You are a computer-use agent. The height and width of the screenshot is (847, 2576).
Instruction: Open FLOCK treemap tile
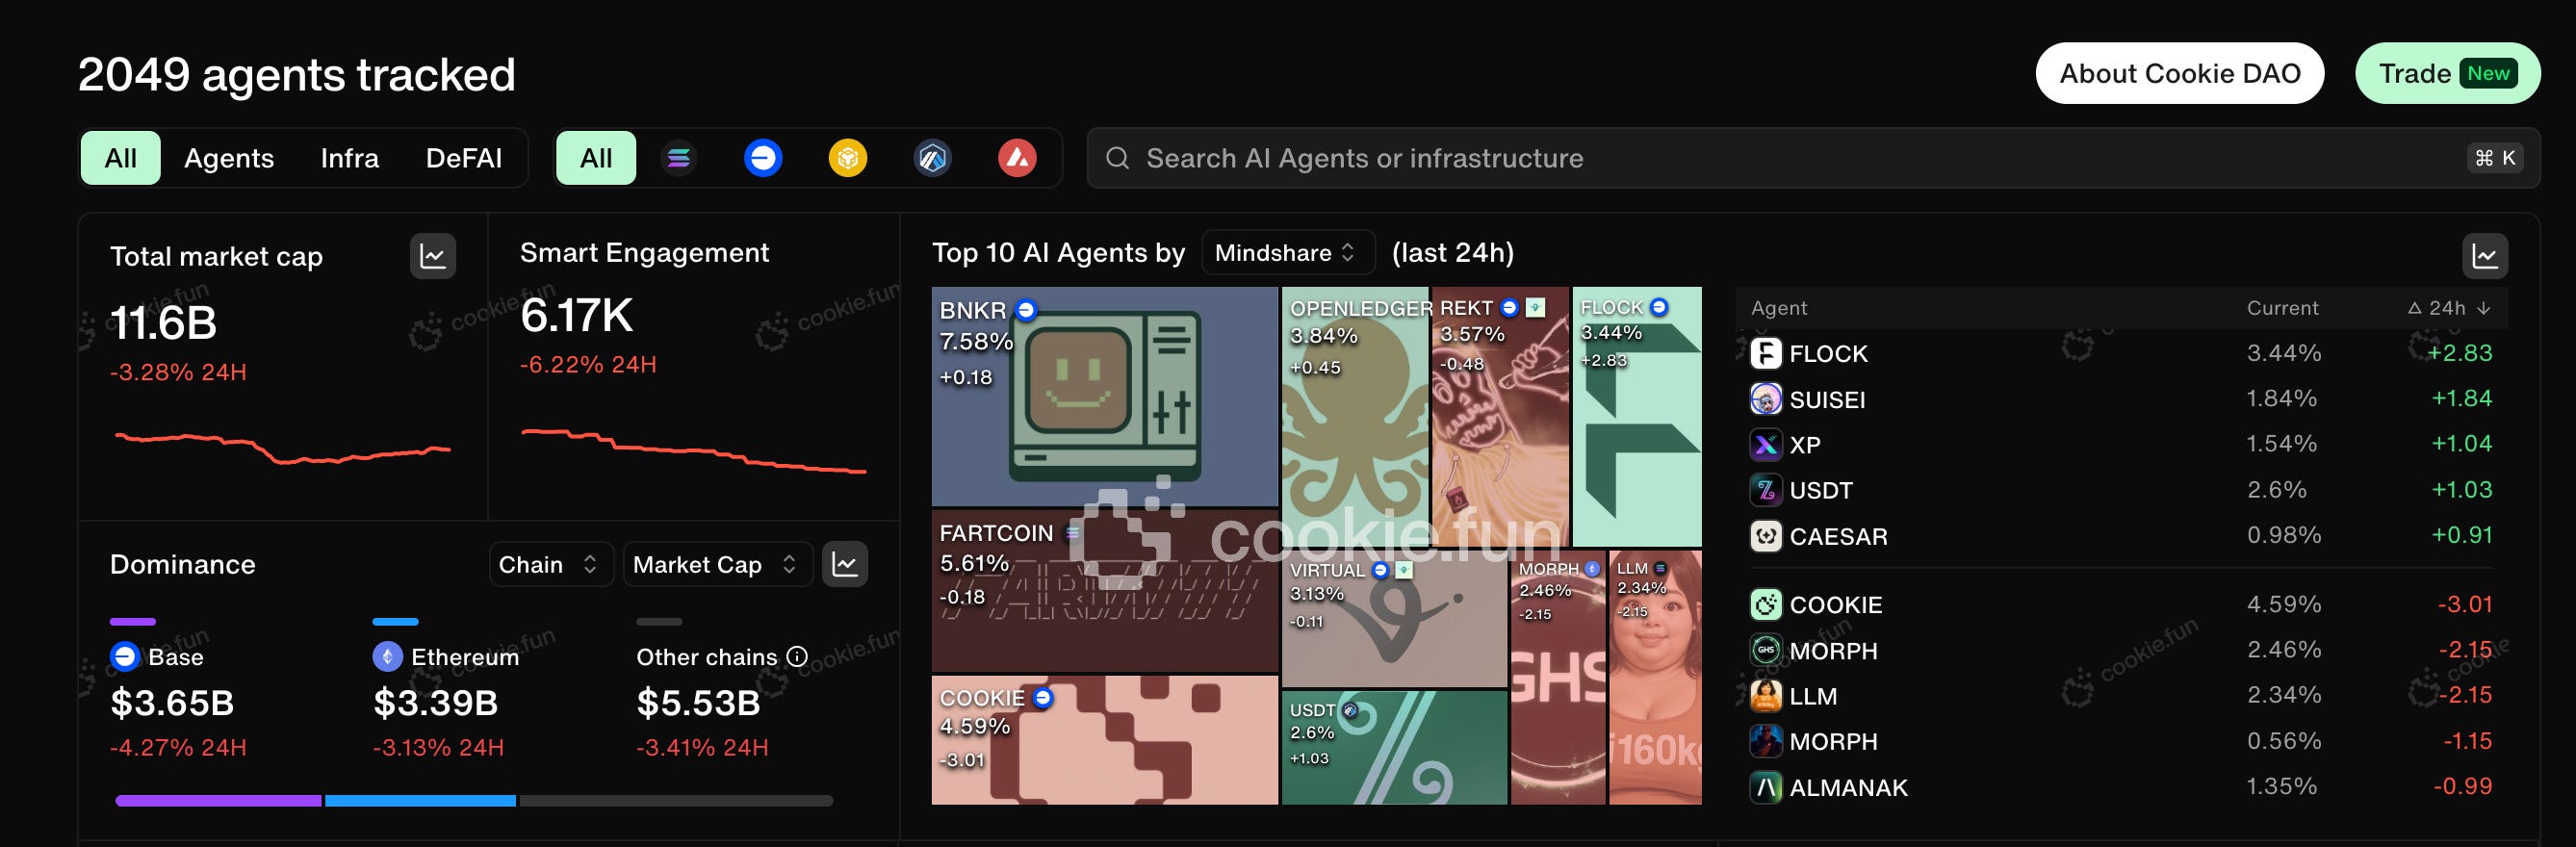tap(1637, 416)
